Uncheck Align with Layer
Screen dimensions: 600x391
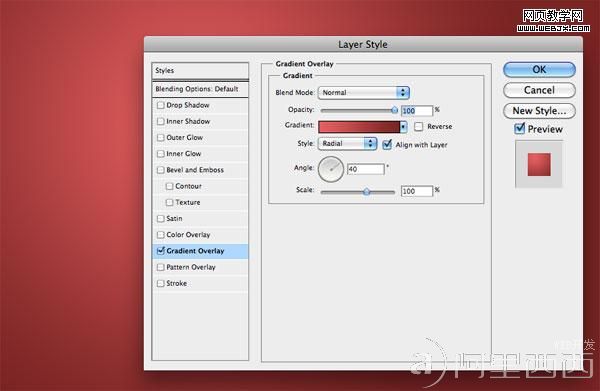[x=387, y=144]
